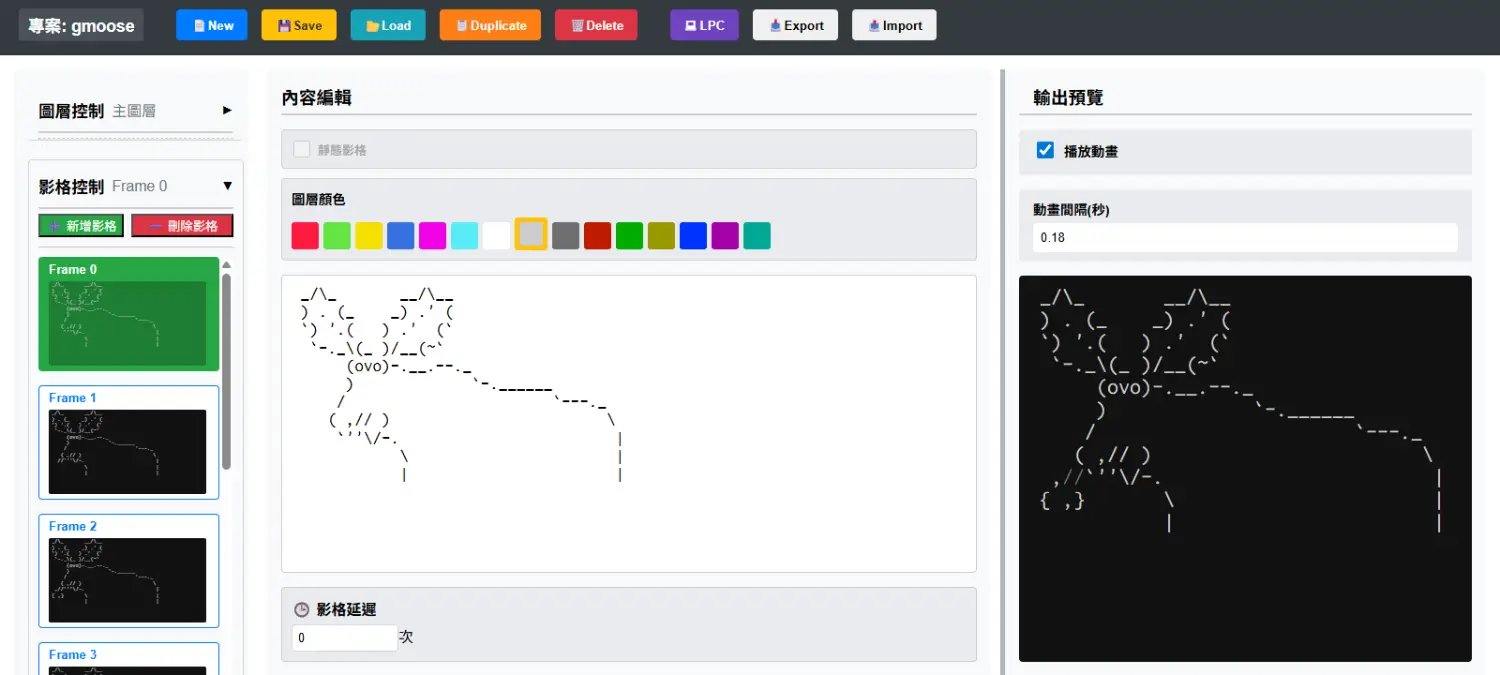Choose the cyan layer color swatch
This screenshot has width=1500, height=675.
(464, 236)
